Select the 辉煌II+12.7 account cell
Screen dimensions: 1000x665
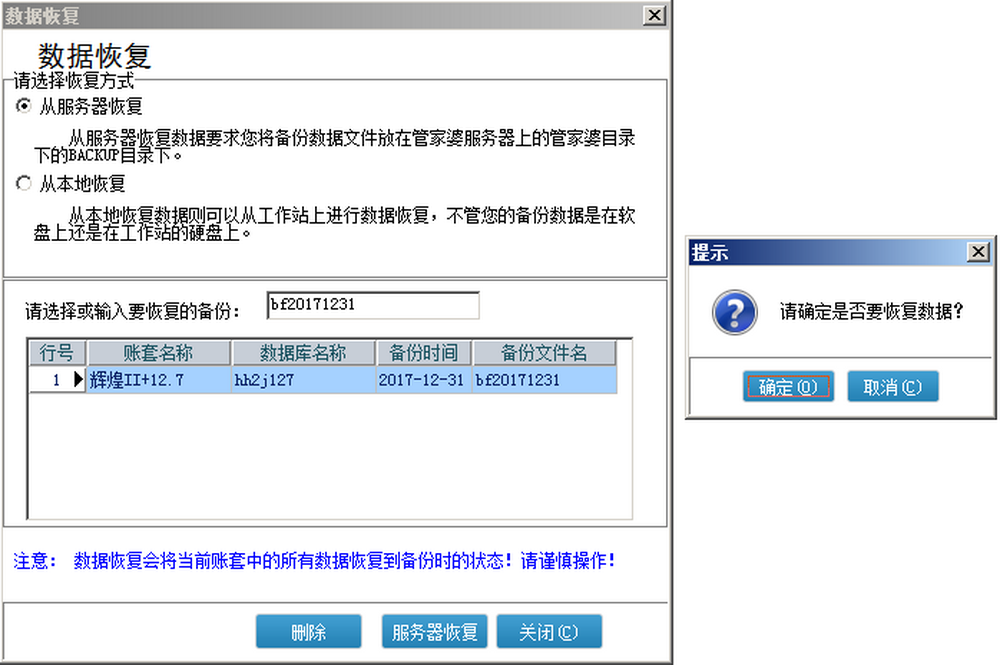click(159, 380)
